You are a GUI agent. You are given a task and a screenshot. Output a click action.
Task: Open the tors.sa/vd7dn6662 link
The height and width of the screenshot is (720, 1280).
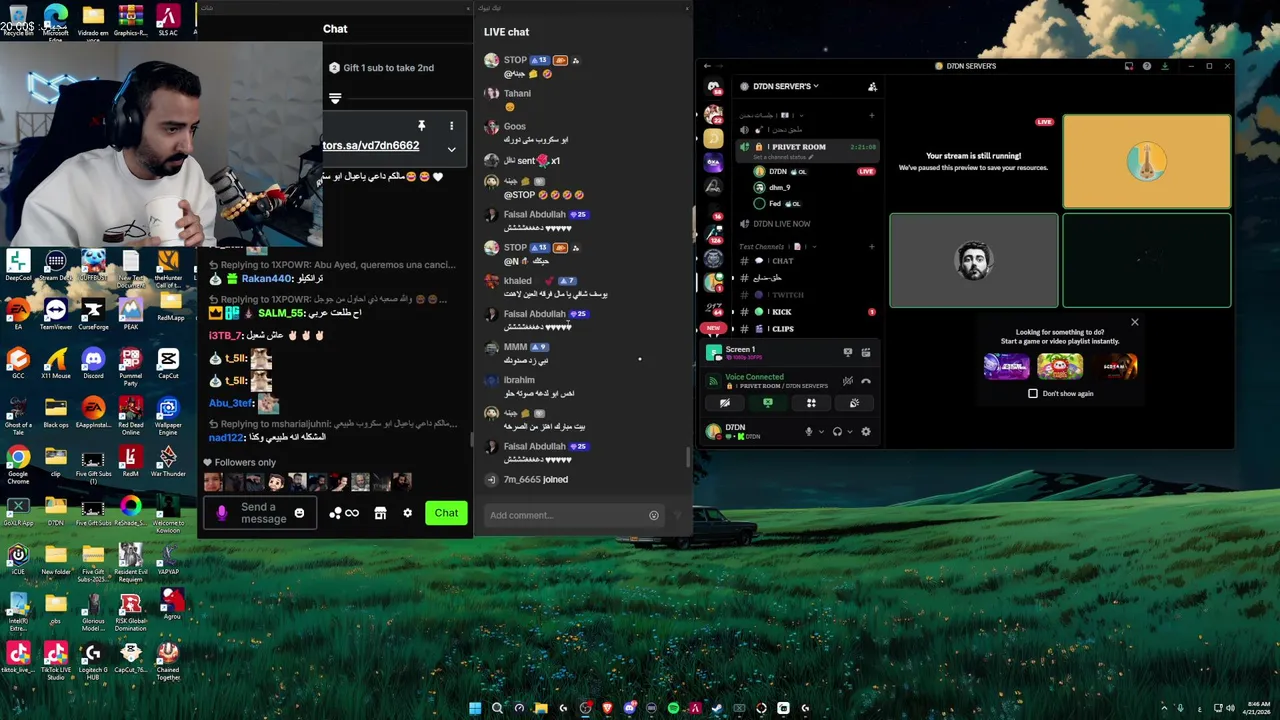pos(371,146)
